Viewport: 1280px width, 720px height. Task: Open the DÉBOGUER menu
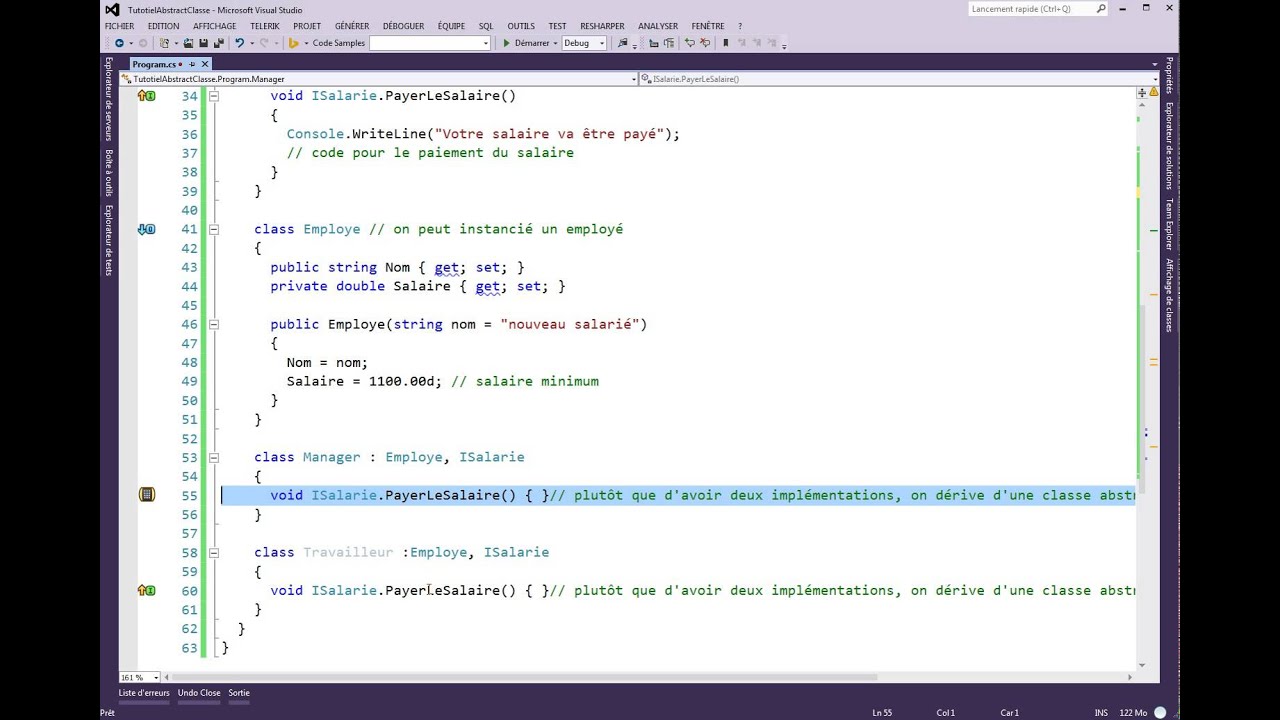pos(403,26)
